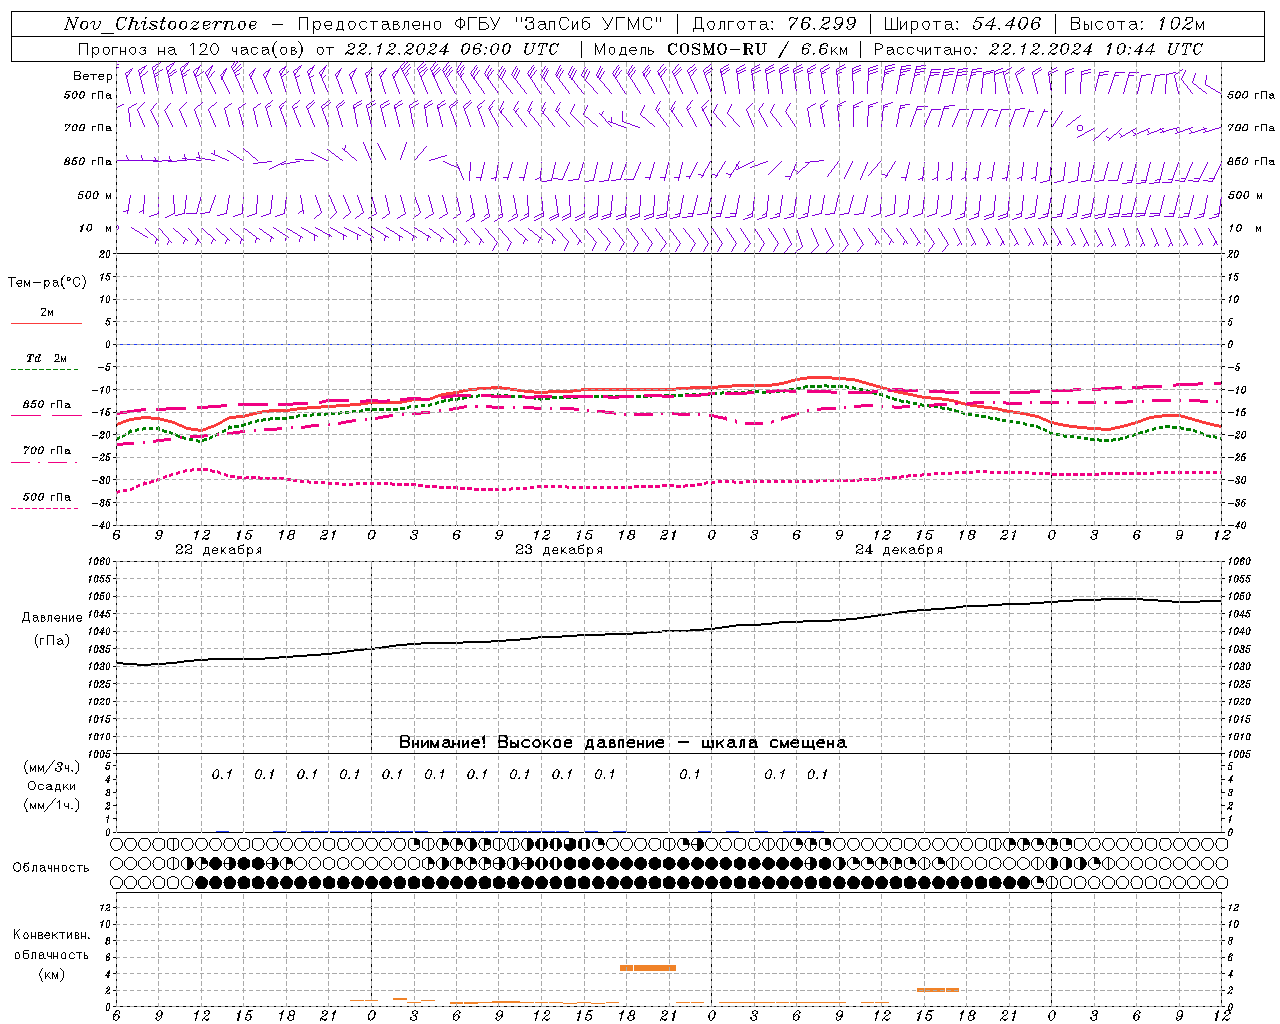The height and width of the screenshot is (1024, 1280).
Task: Click the date label 24 декабря
Action: coord(899,550)
